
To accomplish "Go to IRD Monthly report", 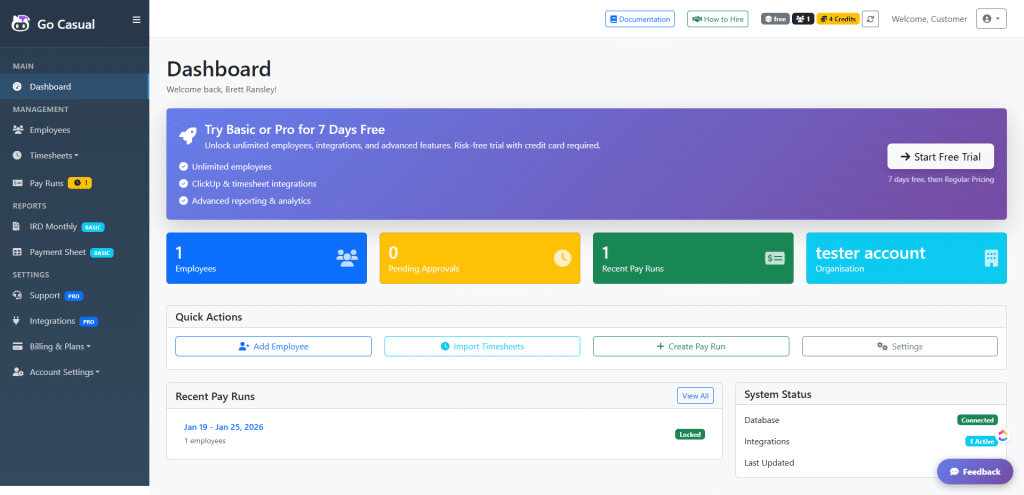I will point(53,226).
